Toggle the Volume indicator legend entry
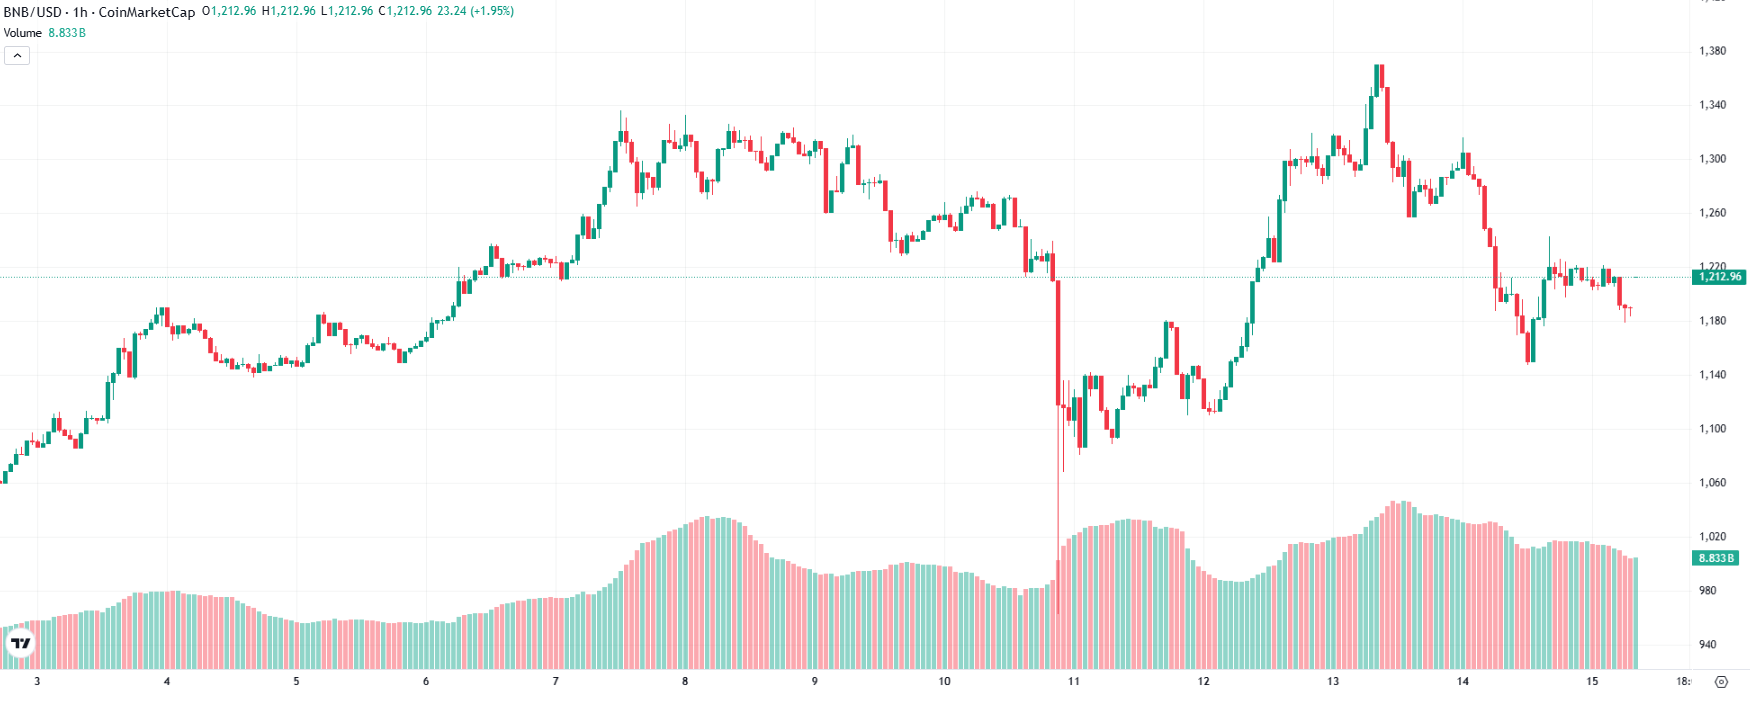Image resolution: width=1754 pixels, height=702 pixels. 22,32
